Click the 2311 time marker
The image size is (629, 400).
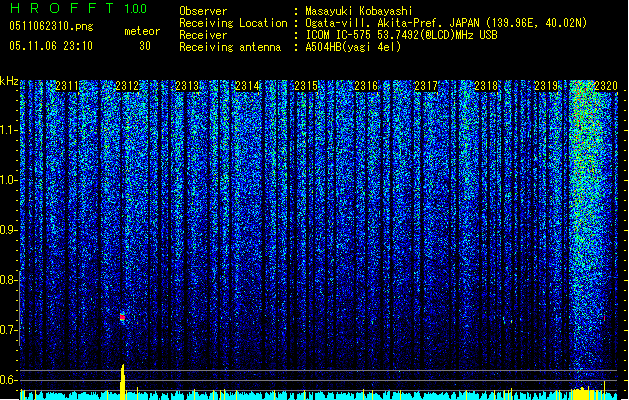[x=67, y=86]
